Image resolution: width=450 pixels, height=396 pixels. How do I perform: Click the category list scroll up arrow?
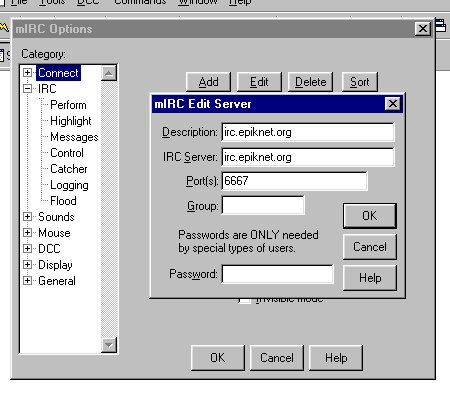point(109,73)
